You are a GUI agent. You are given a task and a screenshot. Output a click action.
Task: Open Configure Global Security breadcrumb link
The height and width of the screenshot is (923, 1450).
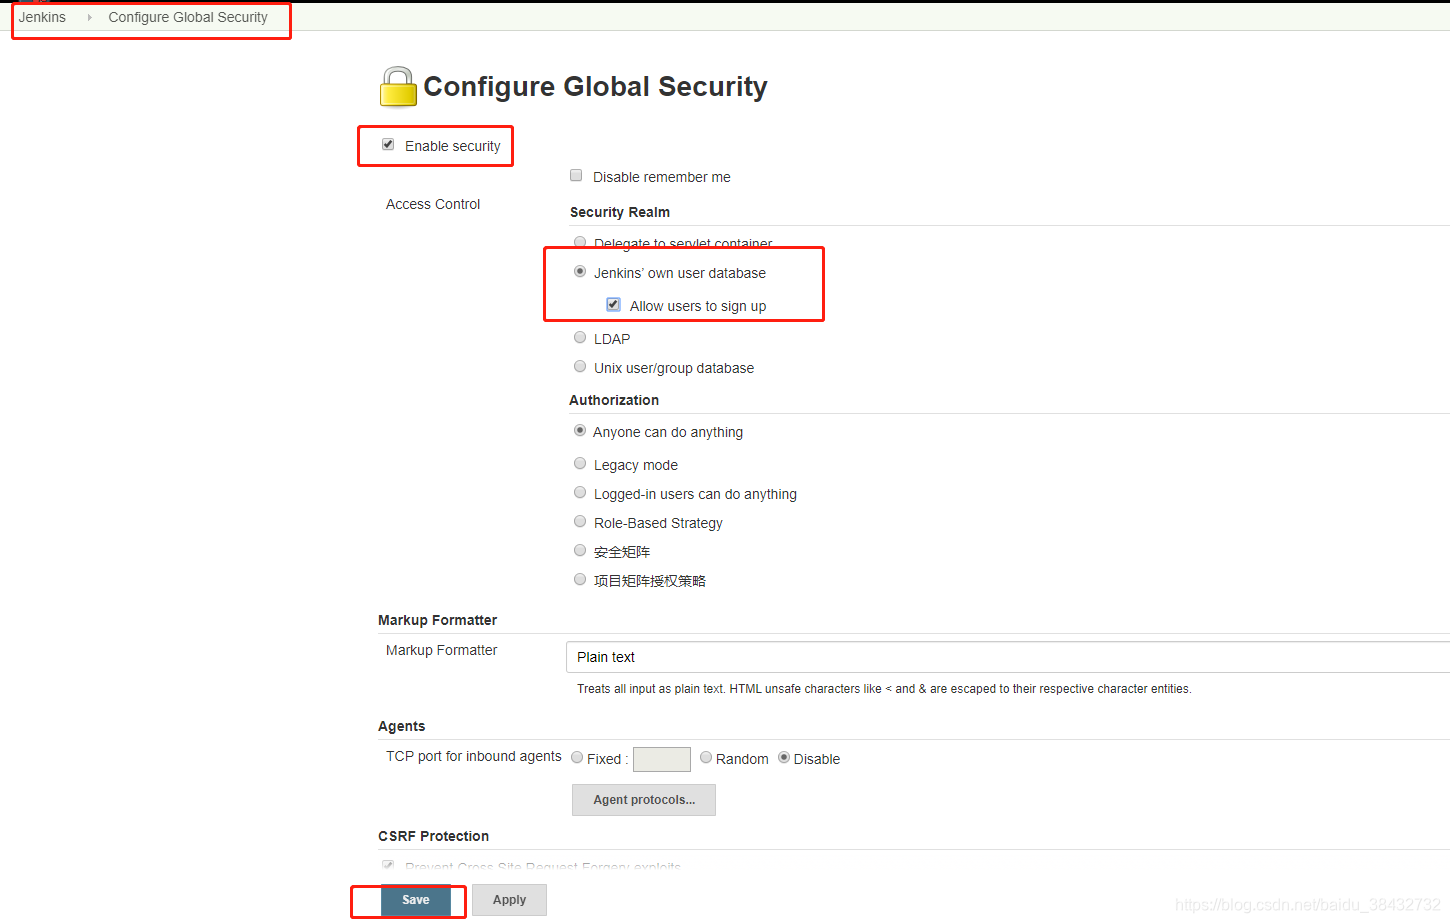click(x=188, y=17)
